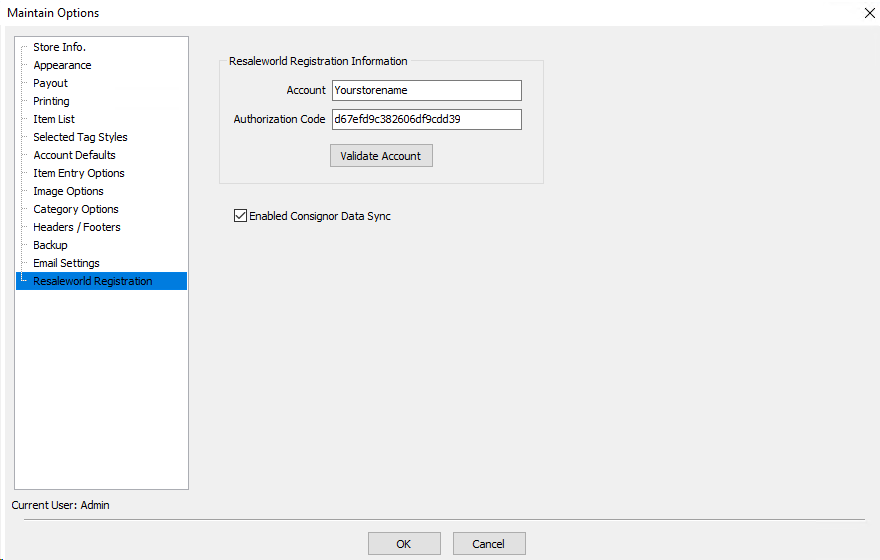Confirm changes with the OK button
Screen dimensions: 880x560
click(404, 544)
